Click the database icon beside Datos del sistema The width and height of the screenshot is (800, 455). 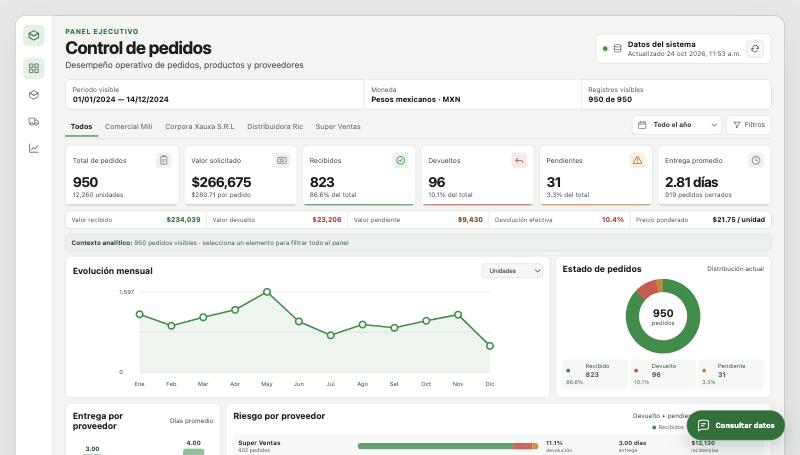coord(617,48)
